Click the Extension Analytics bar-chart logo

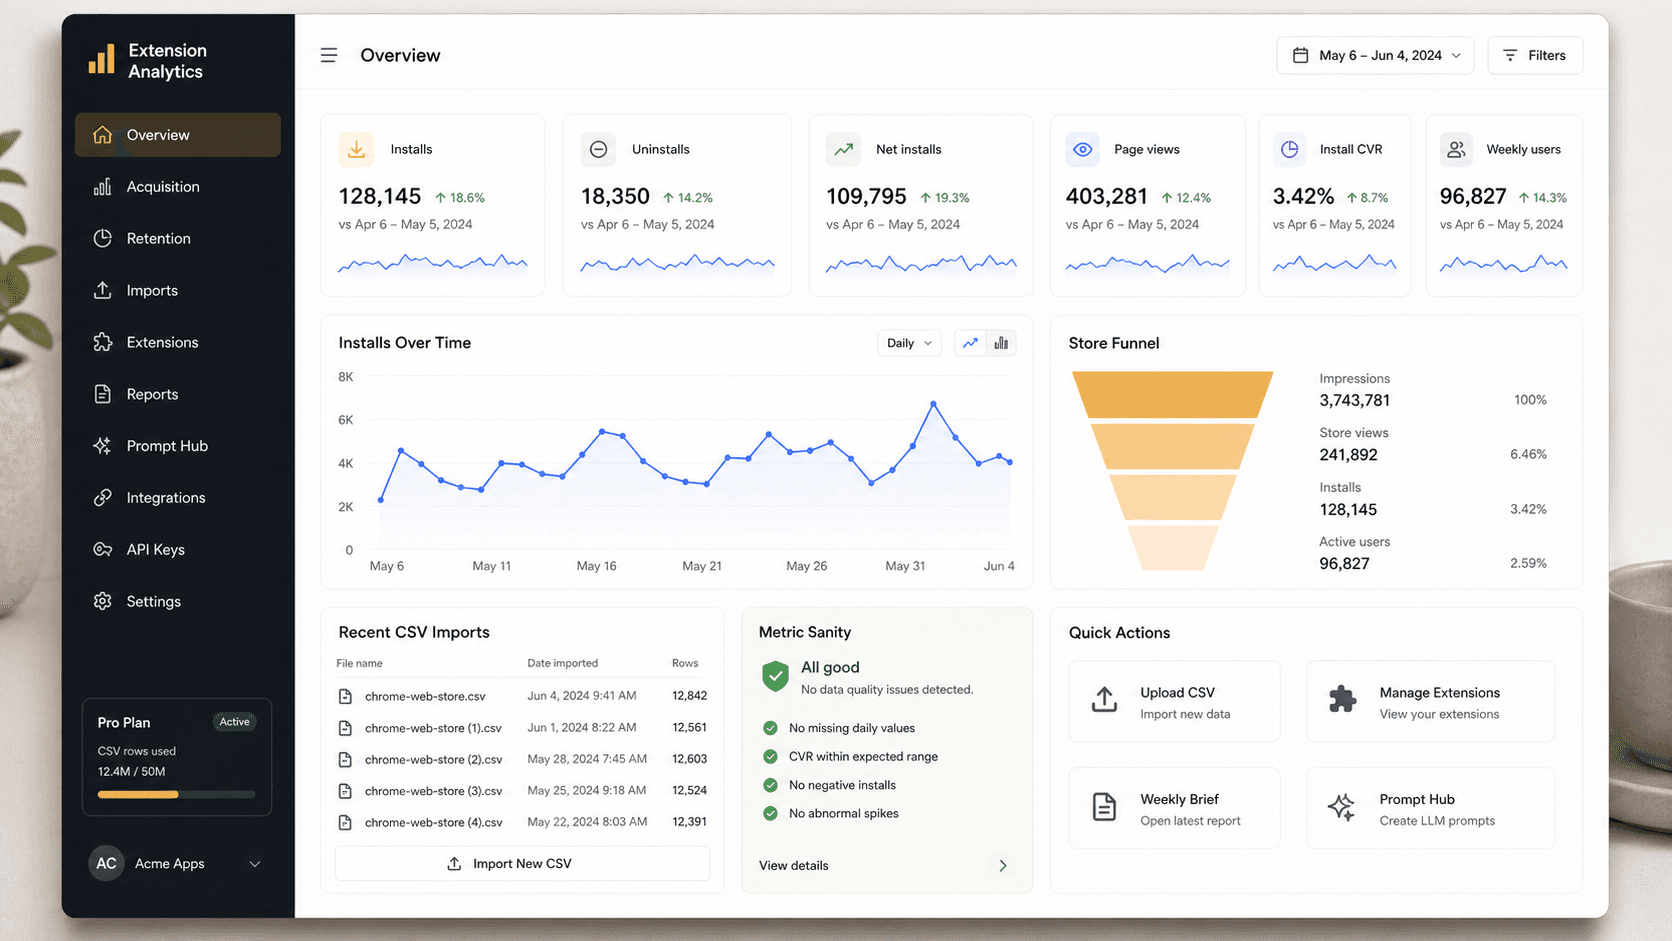(101, 60)
